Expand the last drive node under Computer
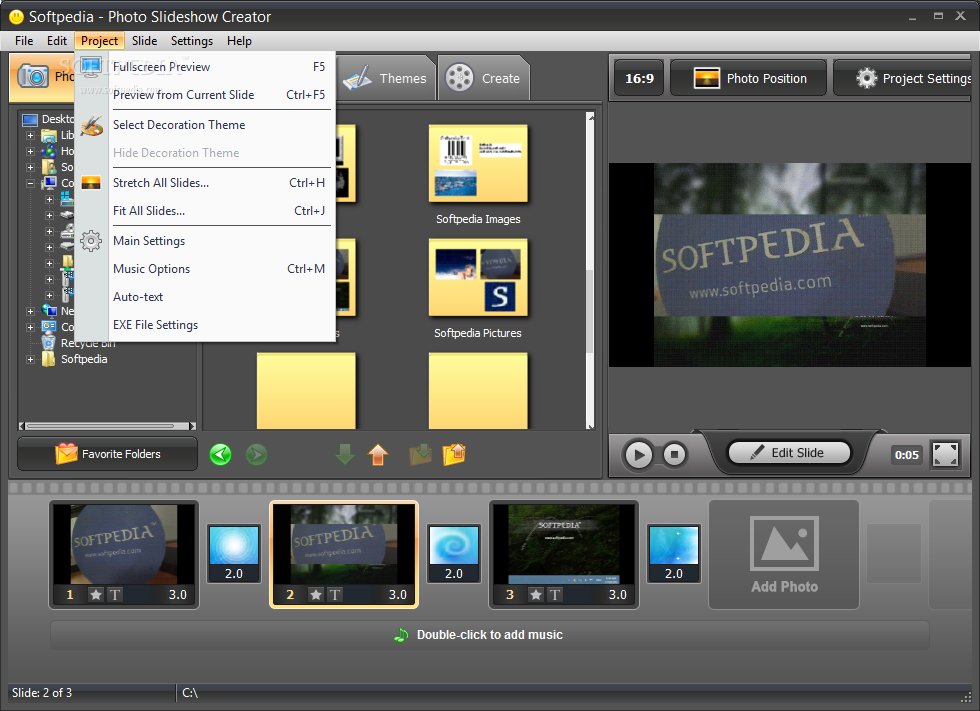The height and width of the screenshot is (711, 980). [49, 295]
